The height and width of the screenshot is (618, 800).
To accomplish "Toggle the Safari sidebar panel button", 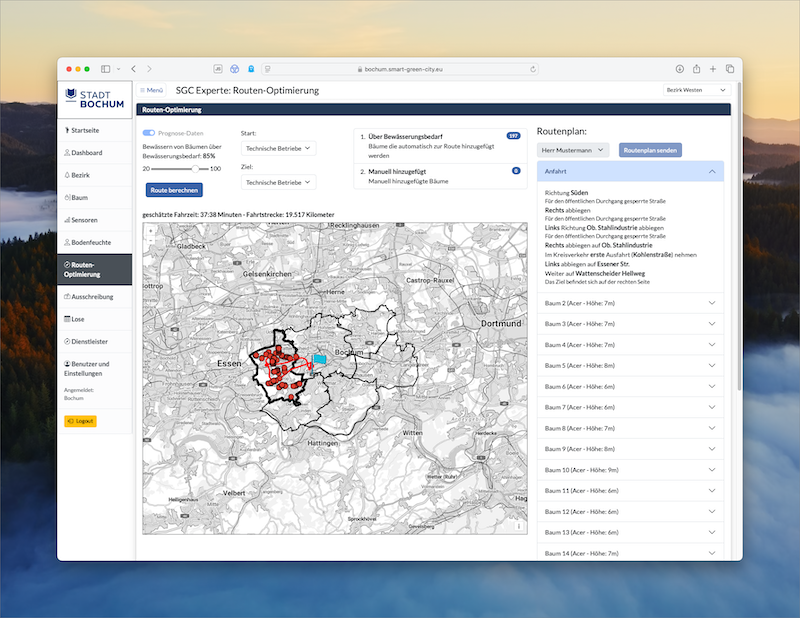I will point(106,69).
